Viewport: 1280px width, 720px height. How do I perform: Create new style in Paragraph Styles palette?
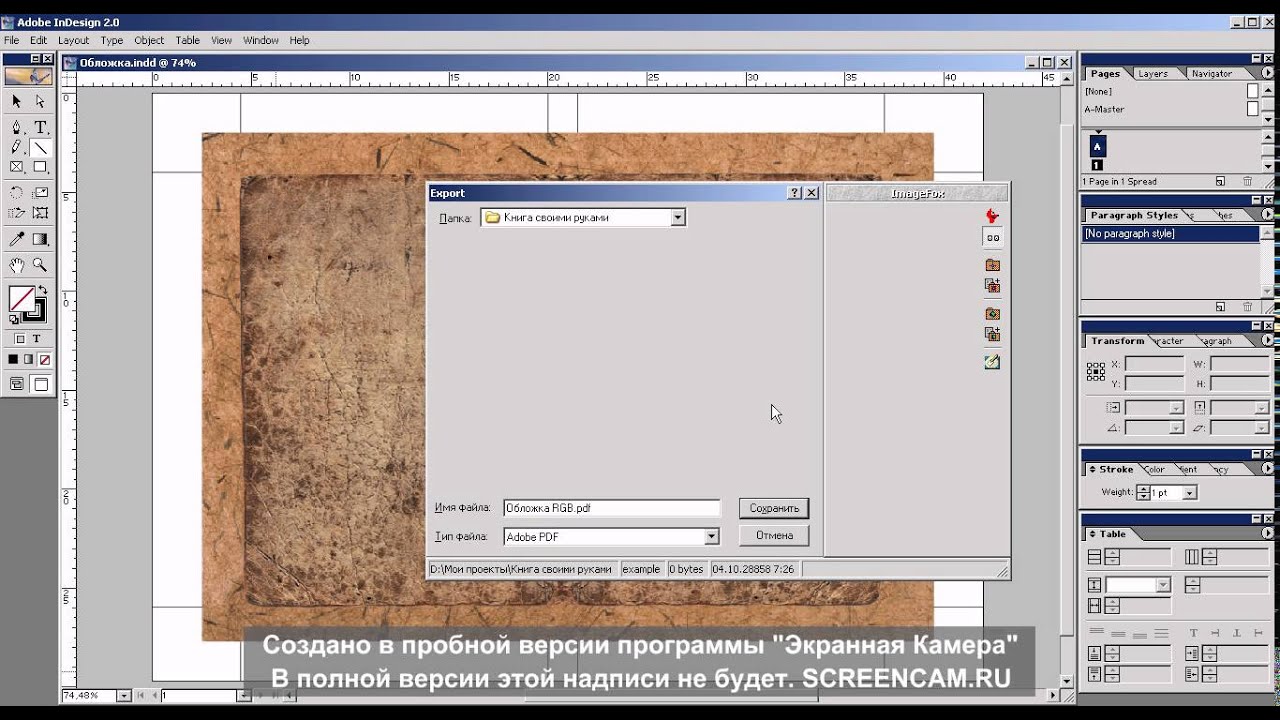click(x=1220, y=307)
